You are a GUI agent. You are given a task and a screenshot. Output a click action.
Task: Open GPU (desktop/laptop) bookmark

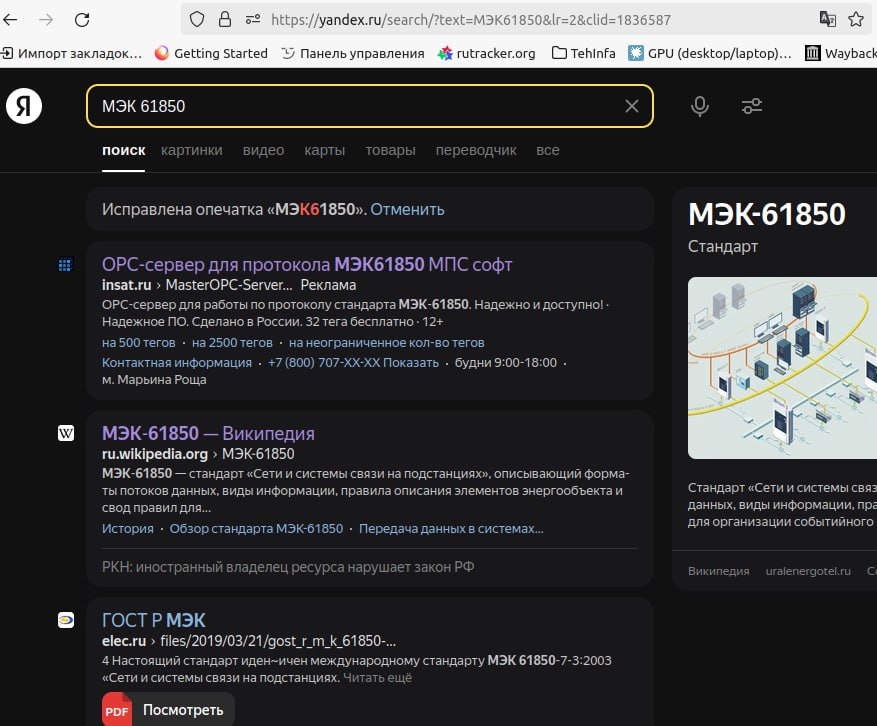(x=710, y=53)
